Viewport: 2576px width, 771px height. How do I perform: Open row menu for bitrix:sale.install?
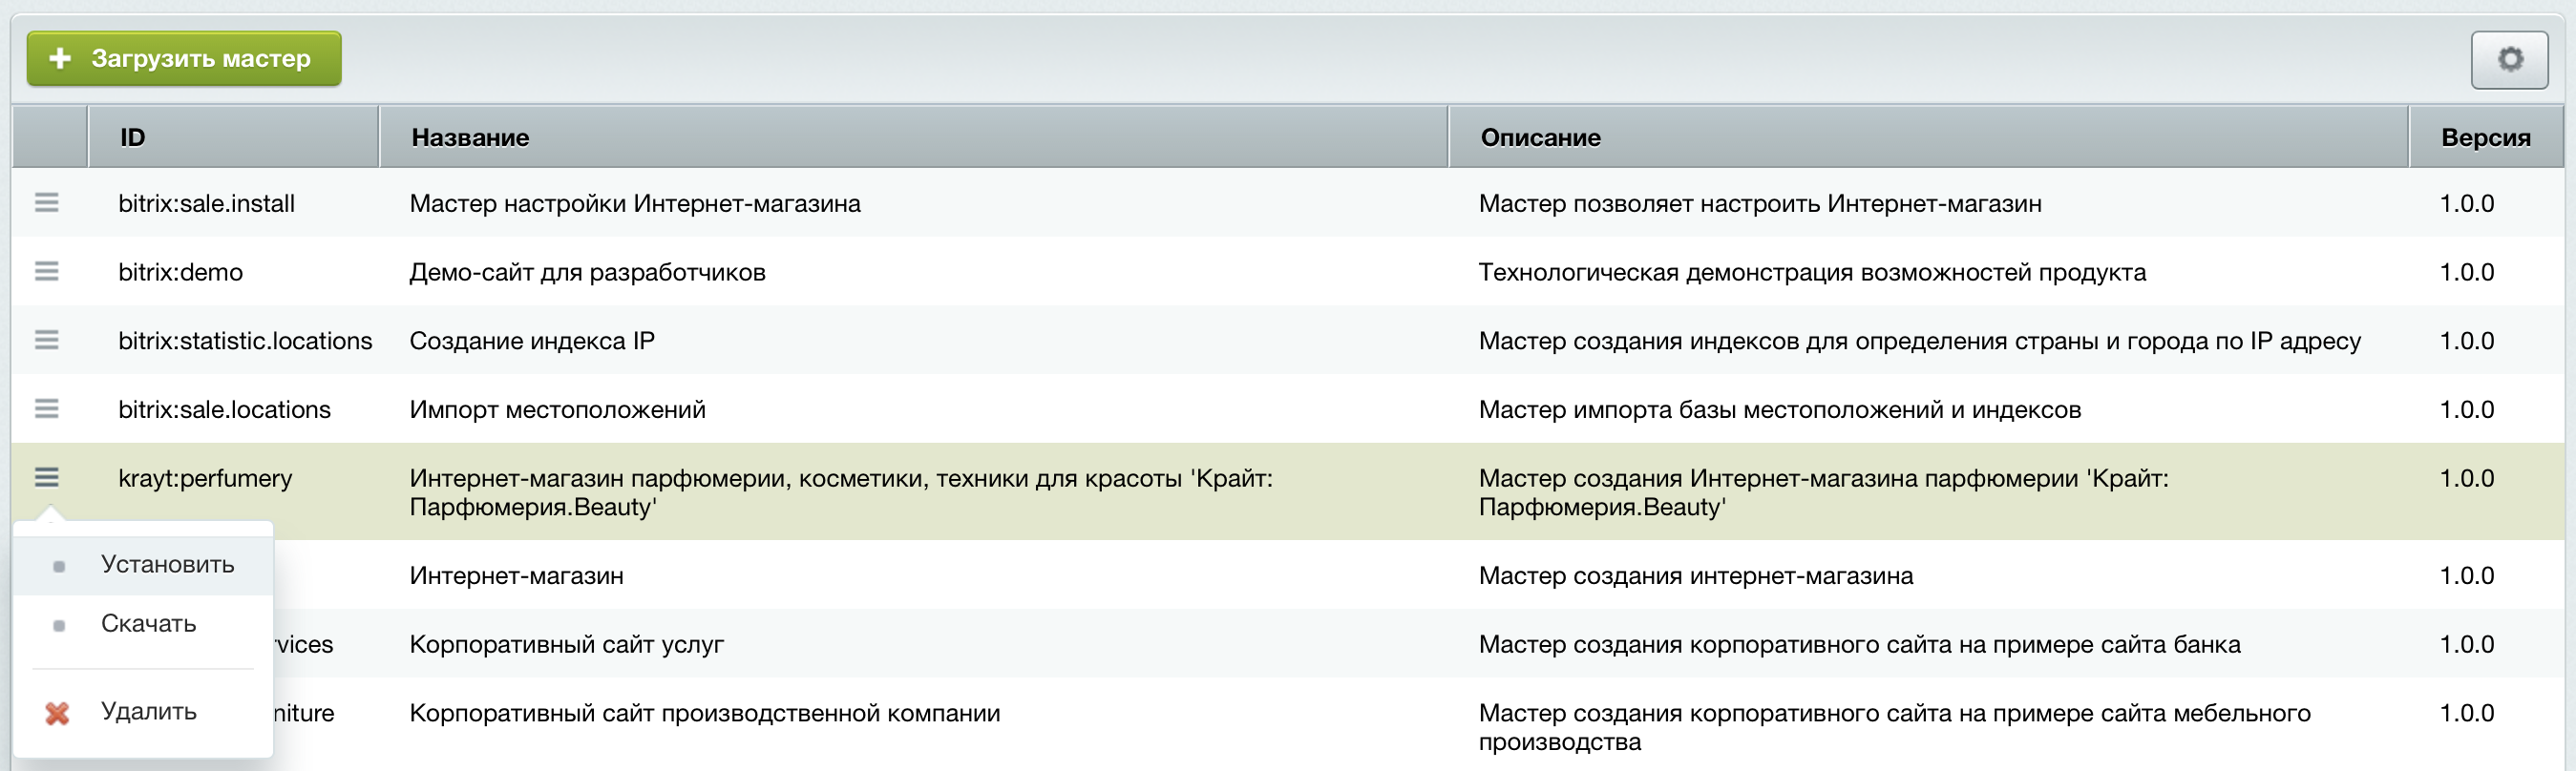point(47,203)
